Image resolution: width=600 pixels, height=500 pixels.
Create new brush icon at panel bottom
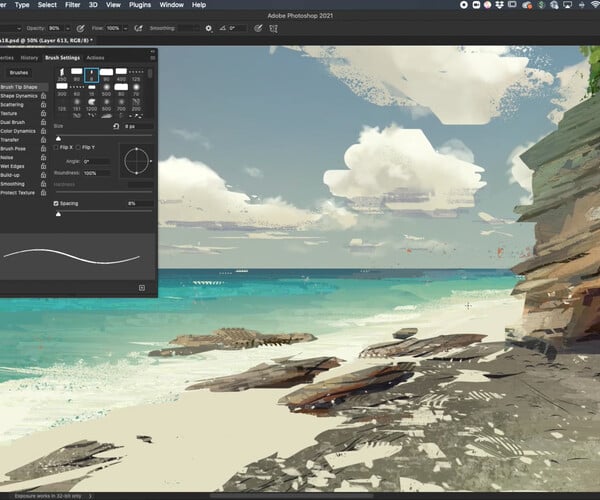142,287
